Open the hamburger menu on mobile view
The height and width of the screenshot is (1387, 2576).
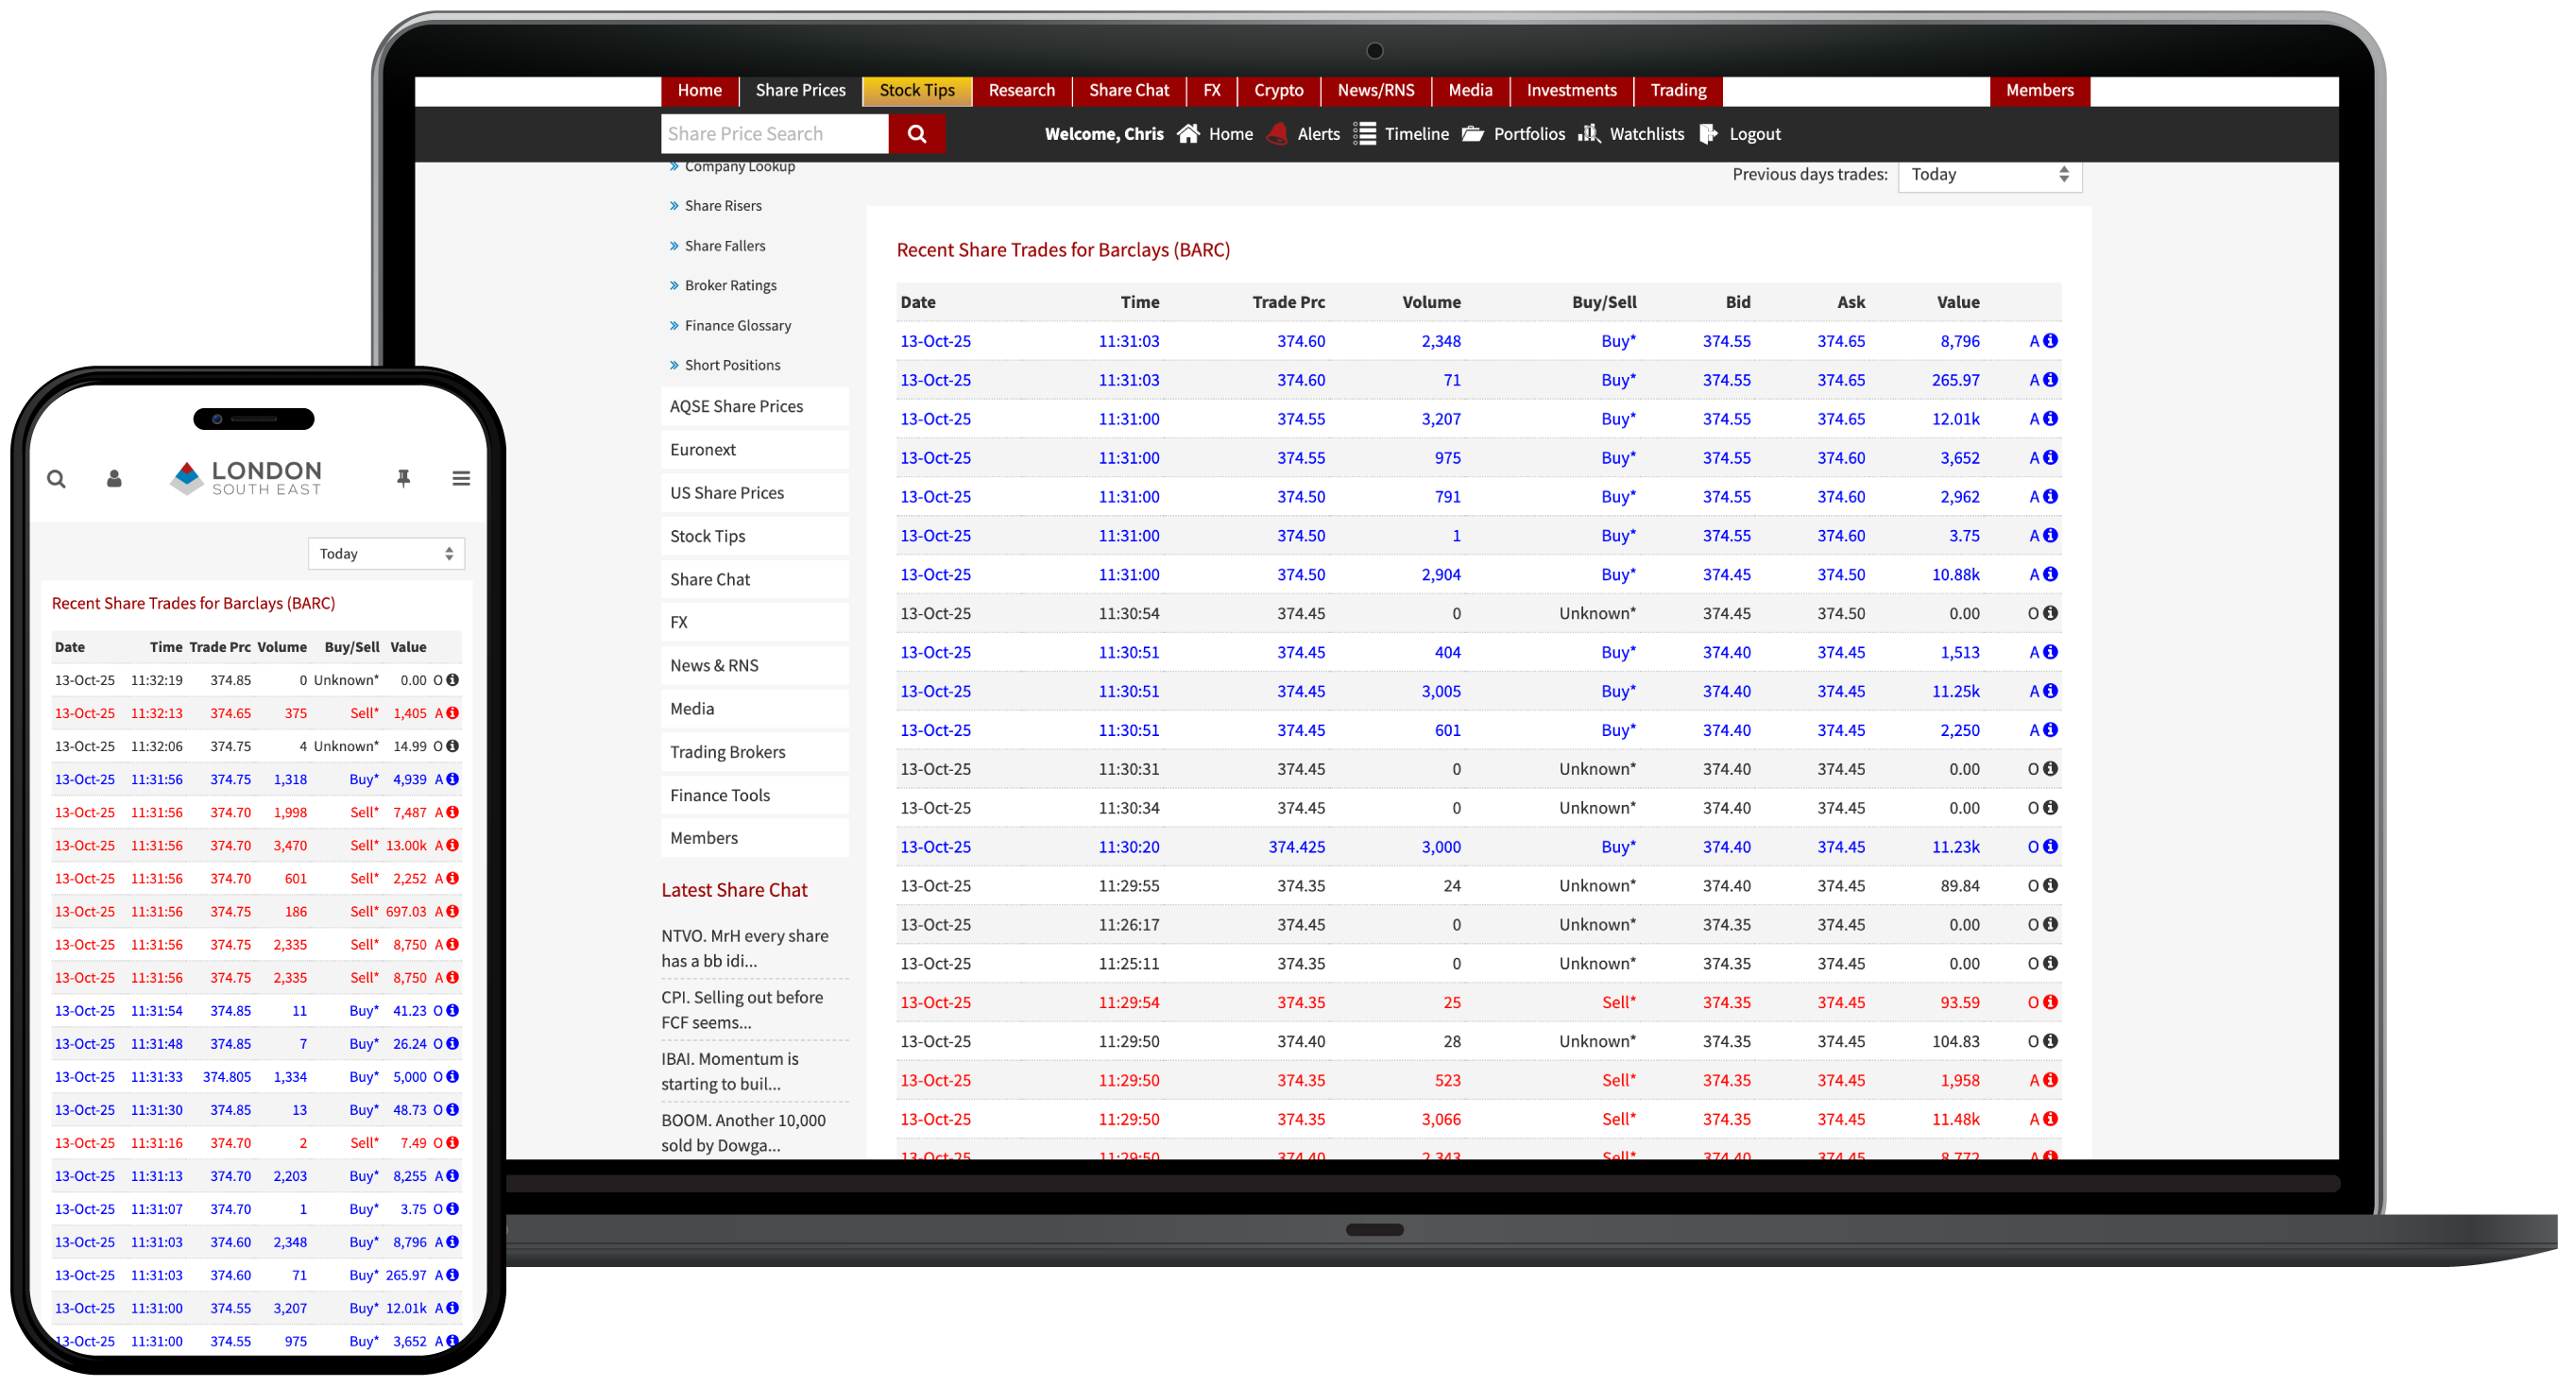(460, 478)
